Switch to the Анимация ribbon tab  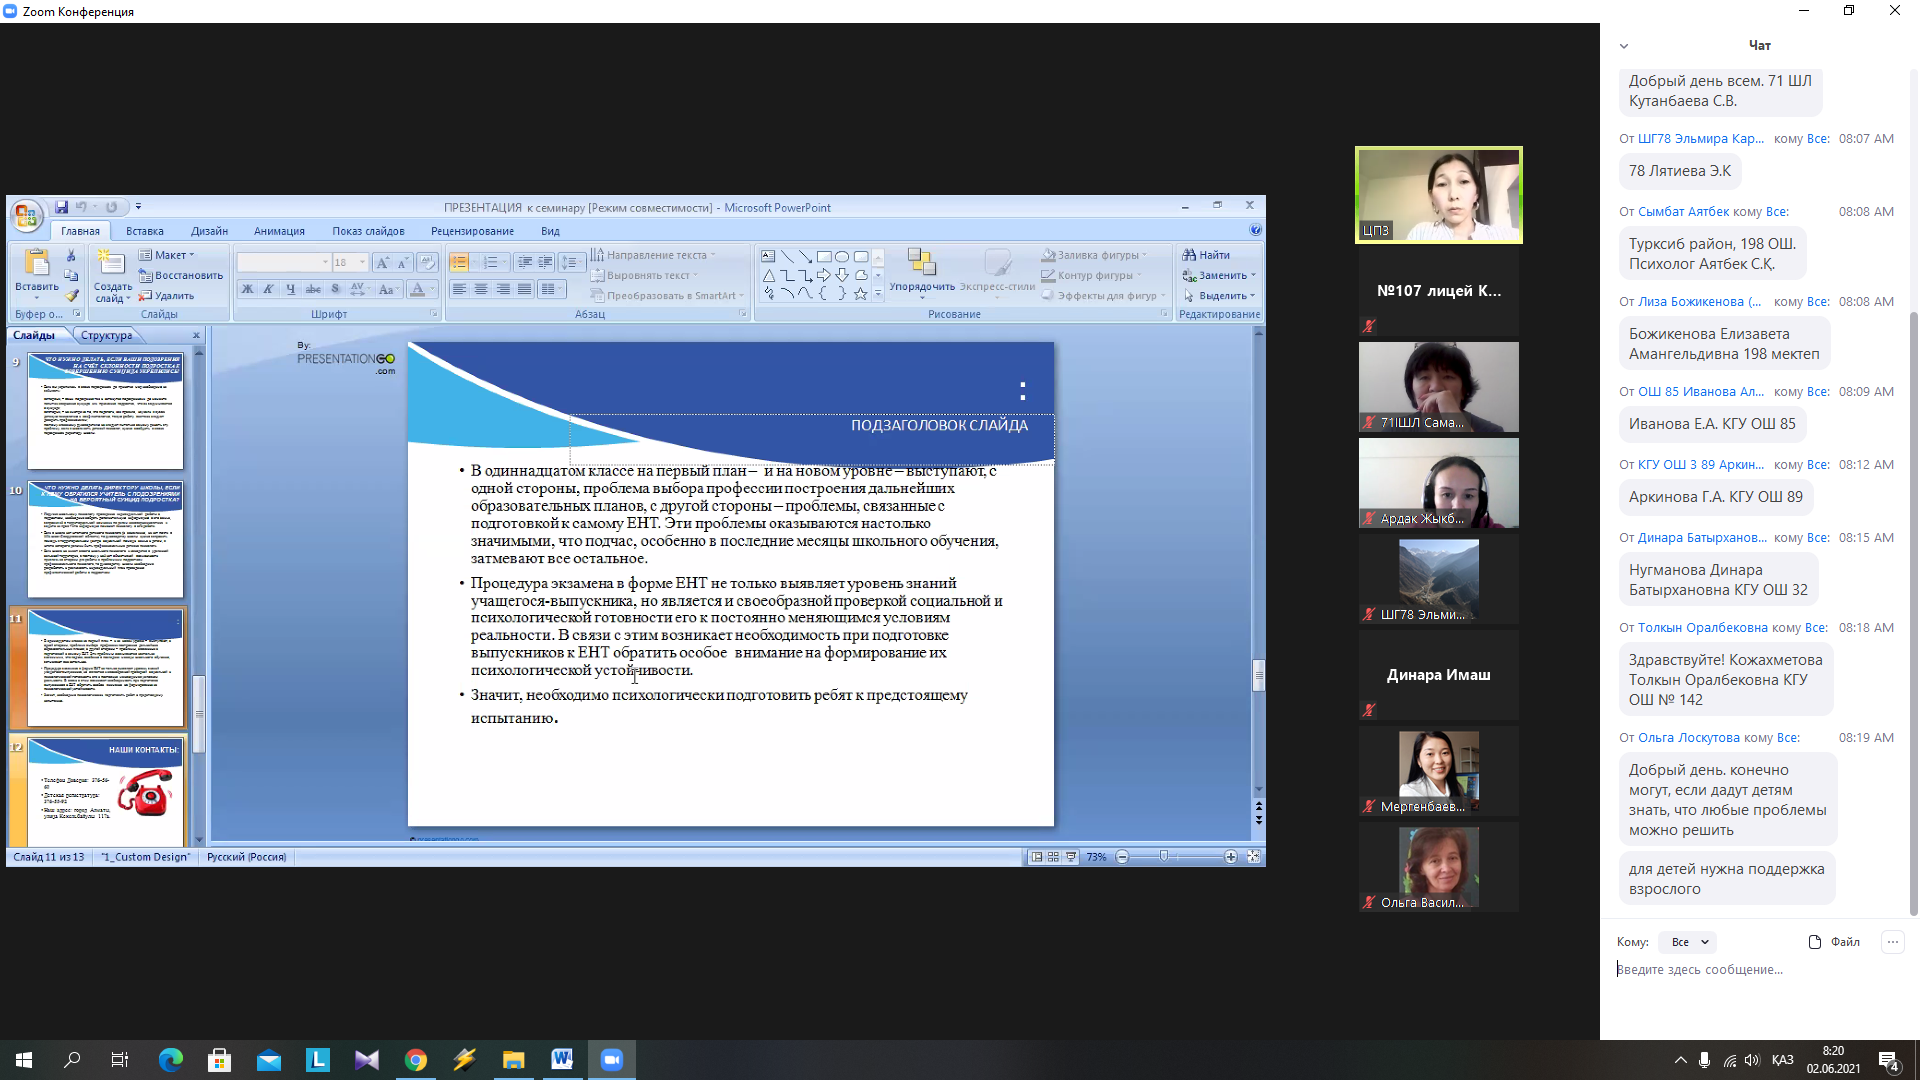279,231
